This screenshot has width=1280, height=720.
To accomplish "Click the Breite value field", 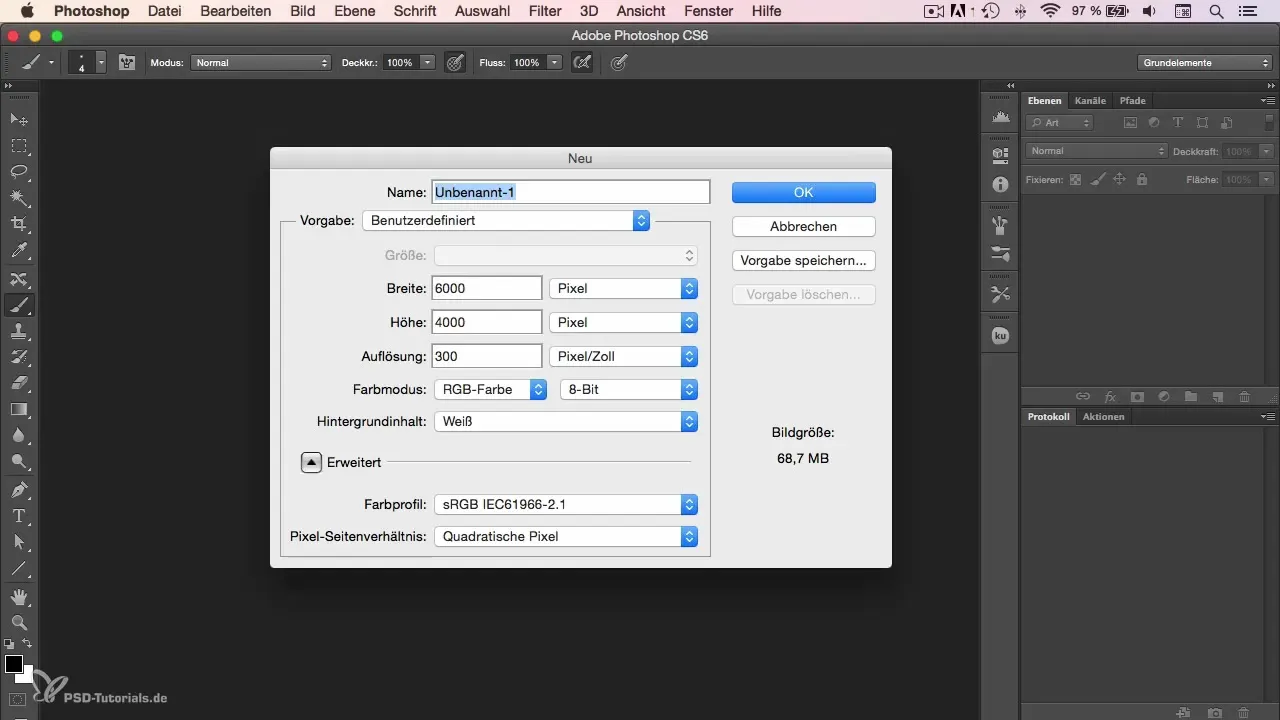I will coord(487,288).
